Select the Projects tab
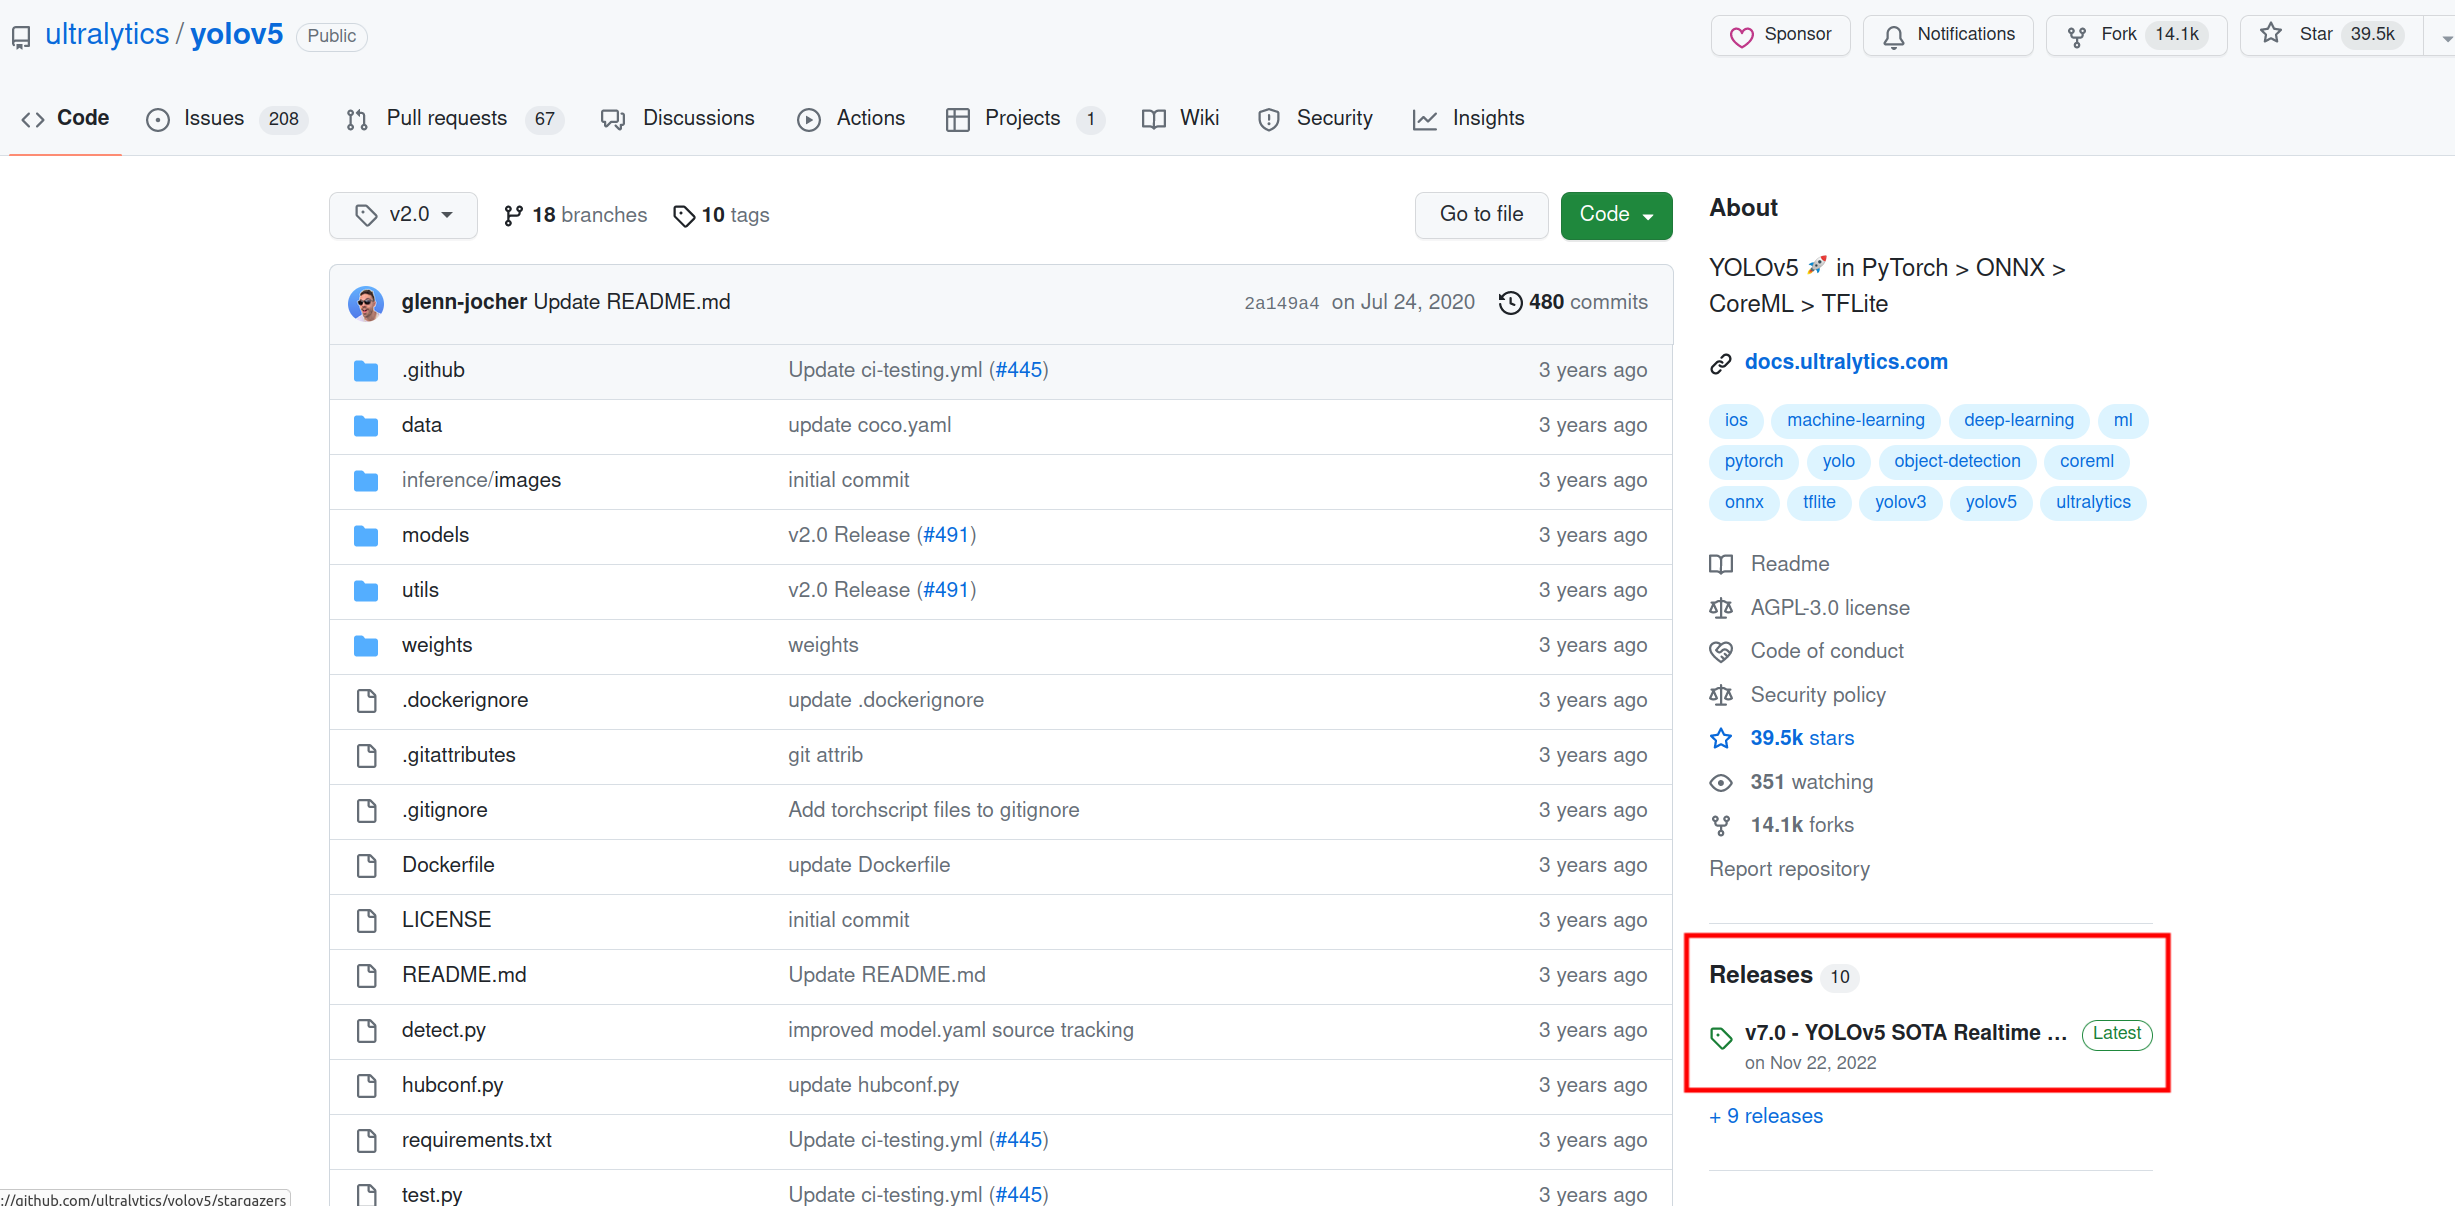2455x1206 pixels. click(x=1025, y=119)
